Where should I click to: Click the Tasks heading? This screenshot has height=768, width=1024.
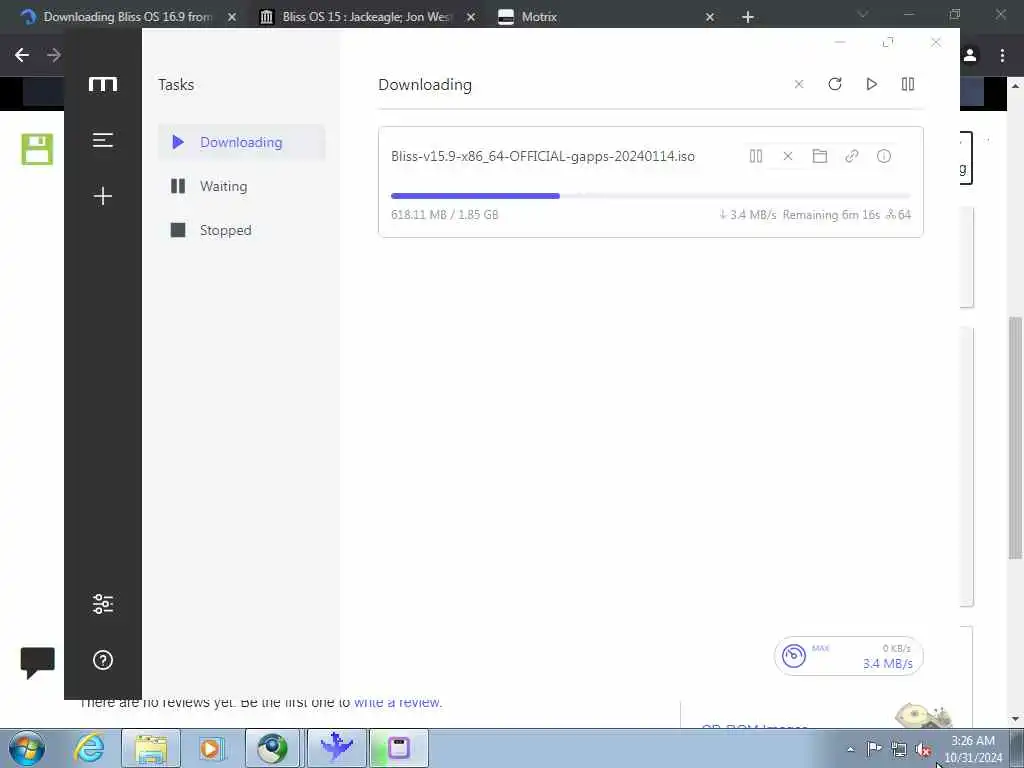(x=176, y=85)
